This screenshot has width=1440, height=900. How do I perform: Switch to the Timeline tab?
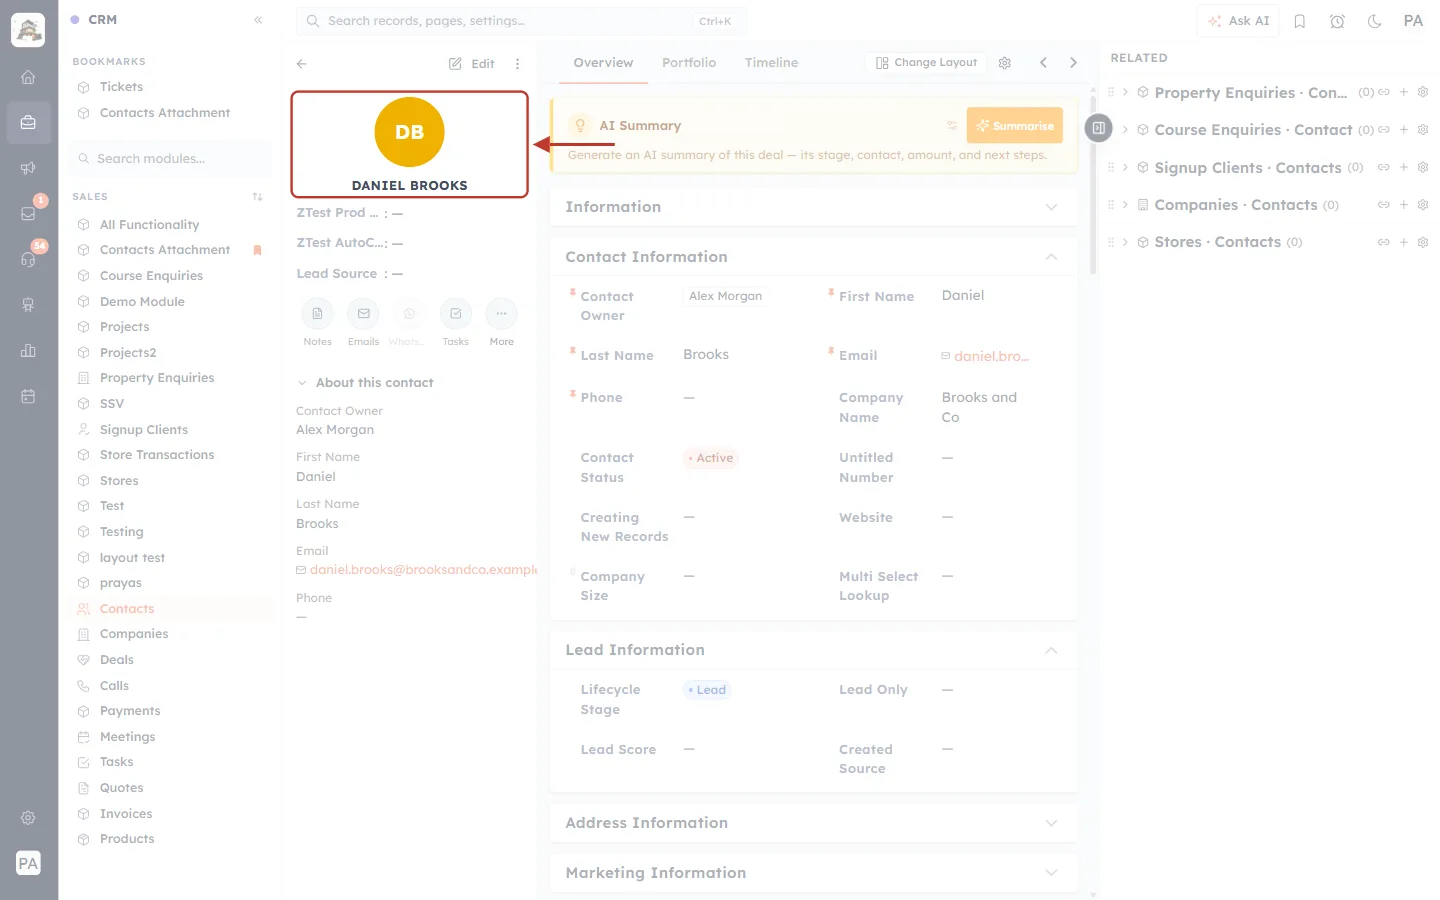pyautogui.click(x=771, y=63)
